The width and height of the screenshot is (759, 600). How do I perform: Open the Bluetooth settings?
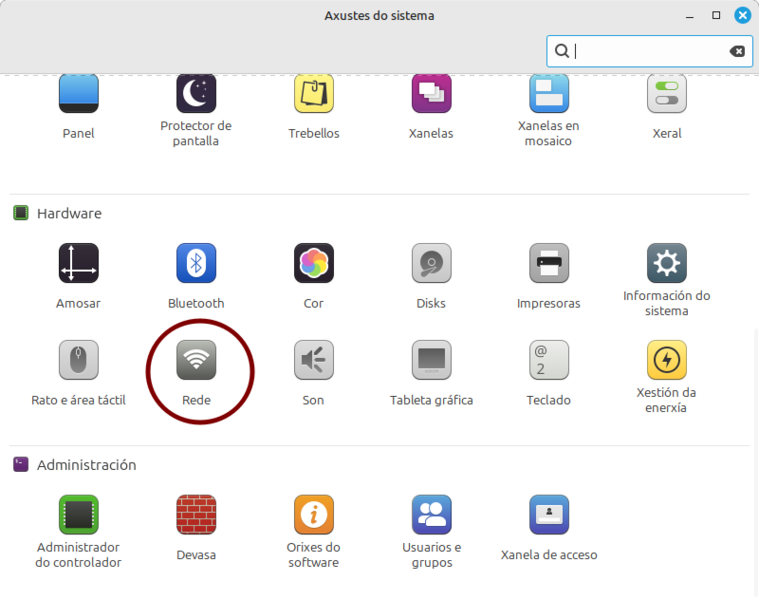click(x=196, y=276)
